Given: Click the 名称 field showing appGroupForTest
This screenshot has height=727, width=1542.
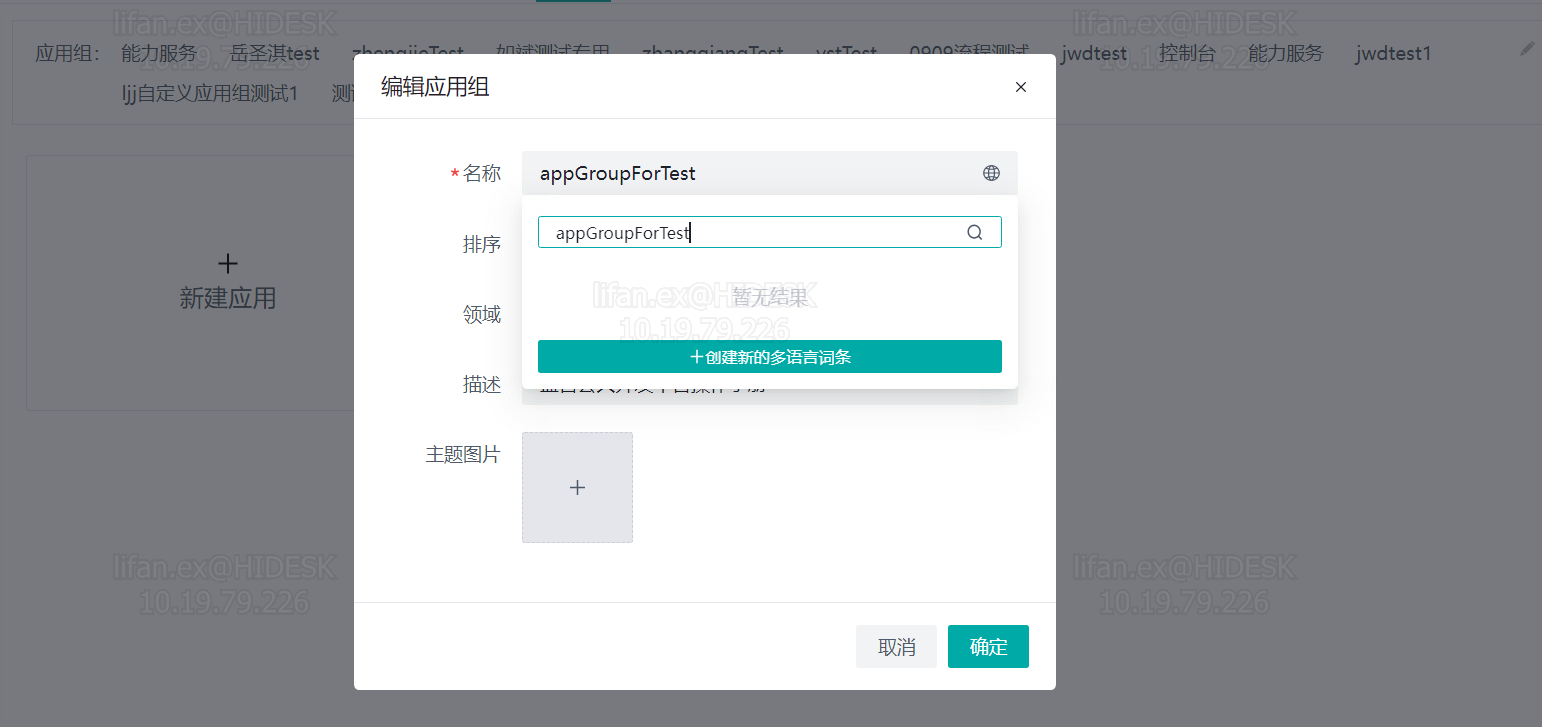Looking at the screenshot, I should click(x=770, y=173).
